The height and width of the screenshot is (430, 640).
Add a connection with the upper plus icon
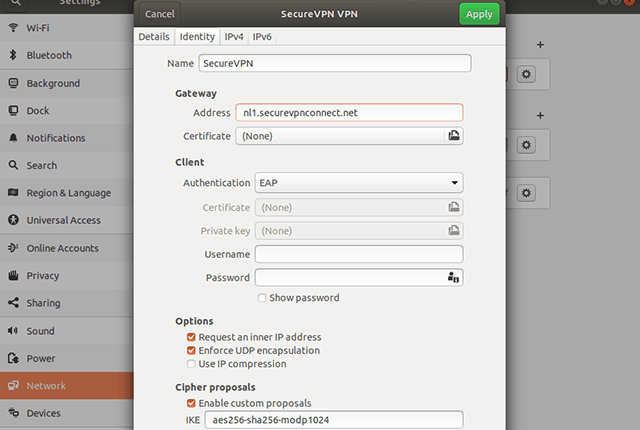540,45
